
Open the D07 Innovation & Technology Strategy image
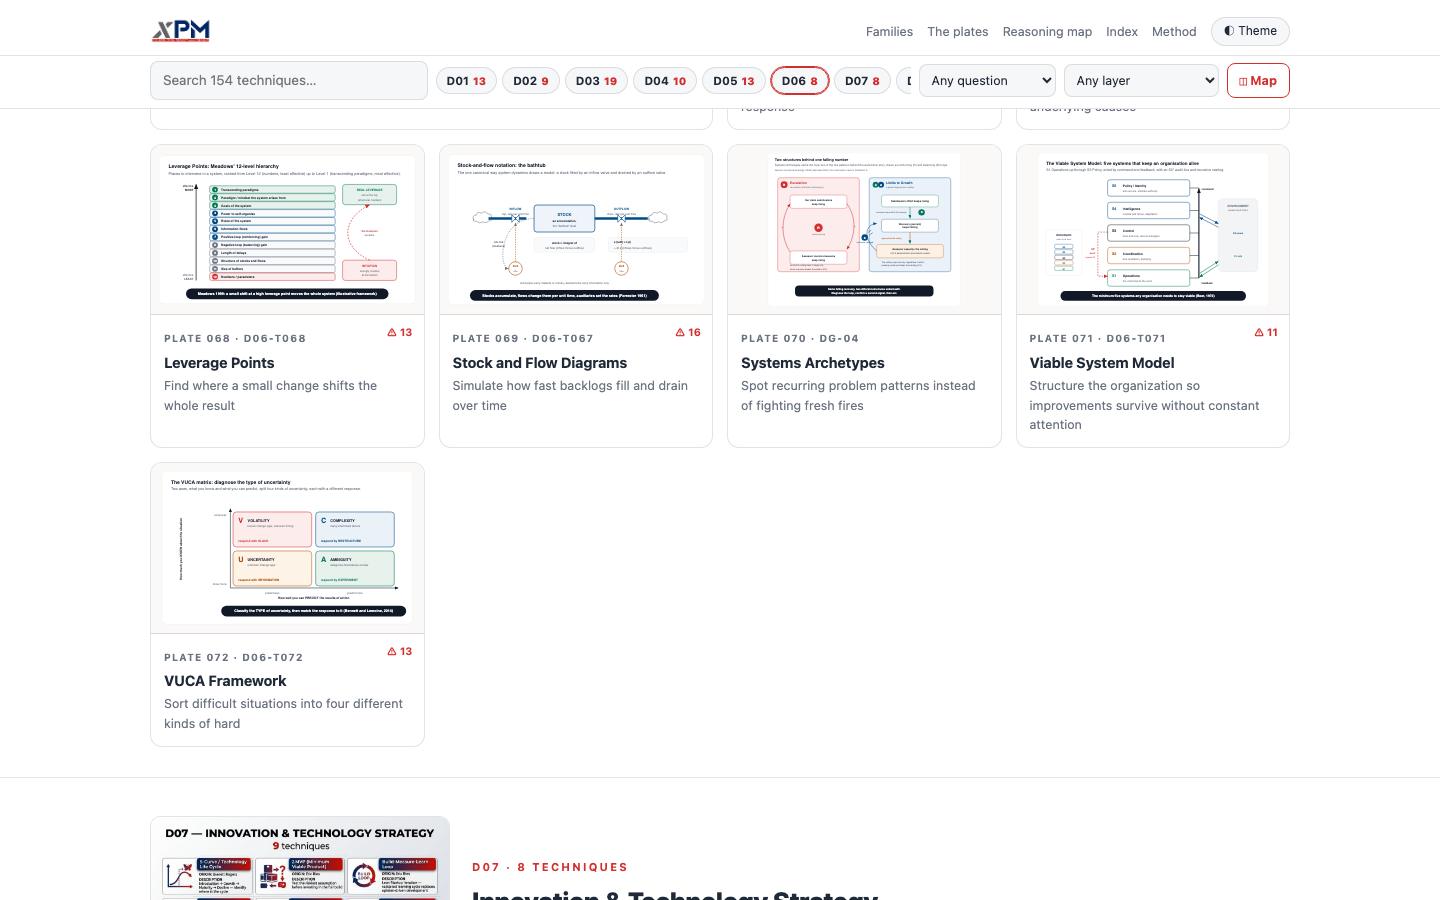coord(300,858)
